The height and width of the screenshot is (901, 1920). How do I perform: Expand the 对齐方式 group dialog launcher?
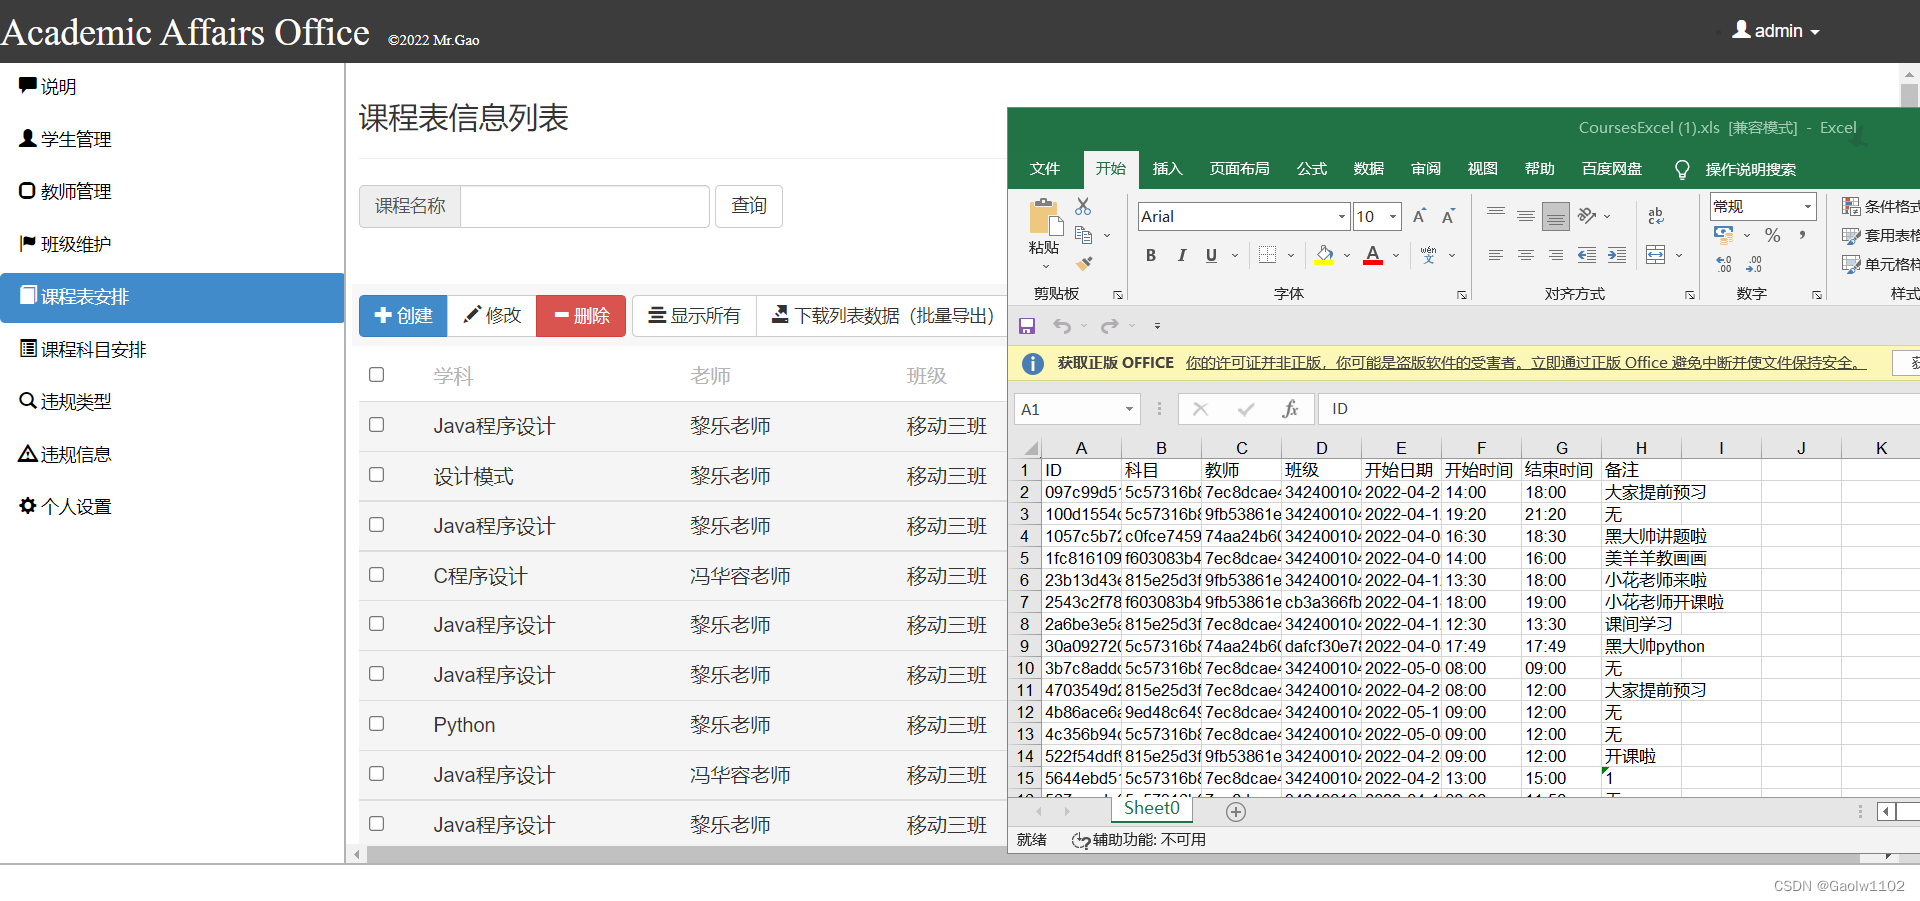point(1690,295)
